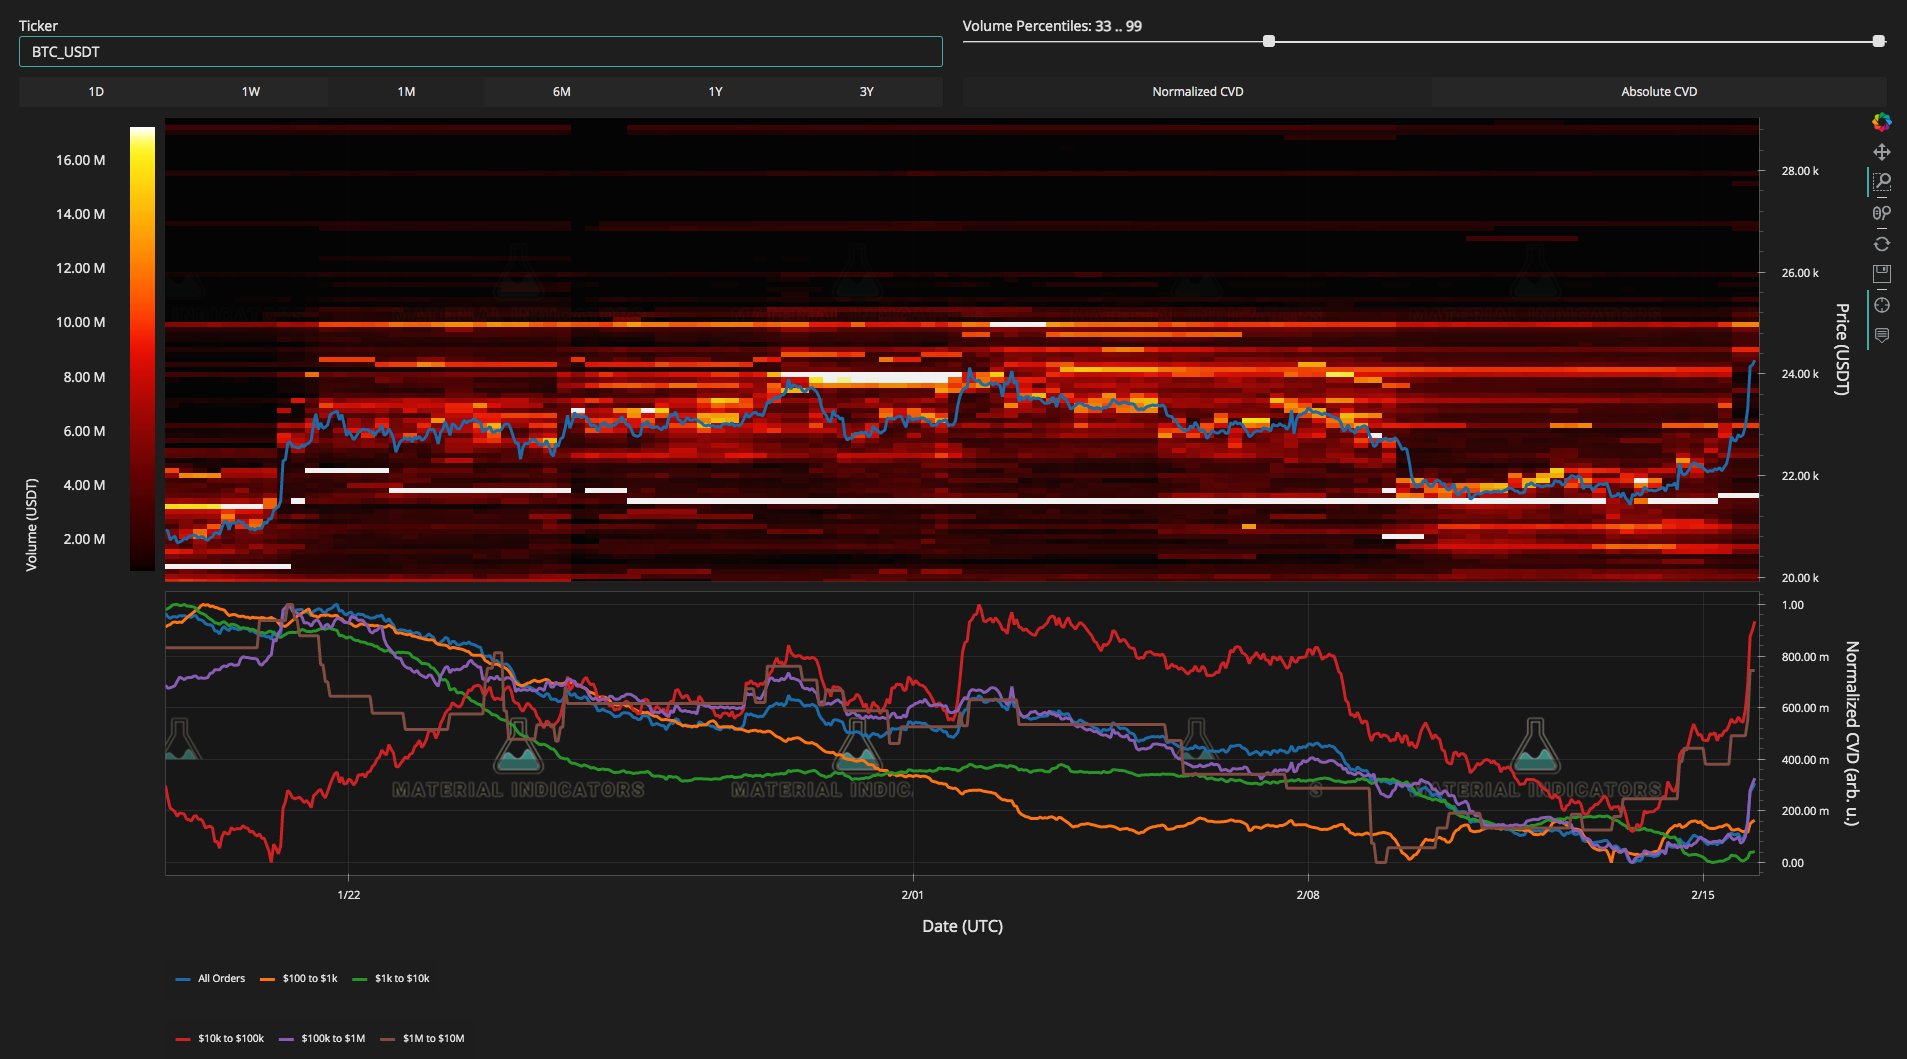Screen dimensions: 1907x1059
Task: Switch to the 1D timeframe
Action: (x=96, y=91)
